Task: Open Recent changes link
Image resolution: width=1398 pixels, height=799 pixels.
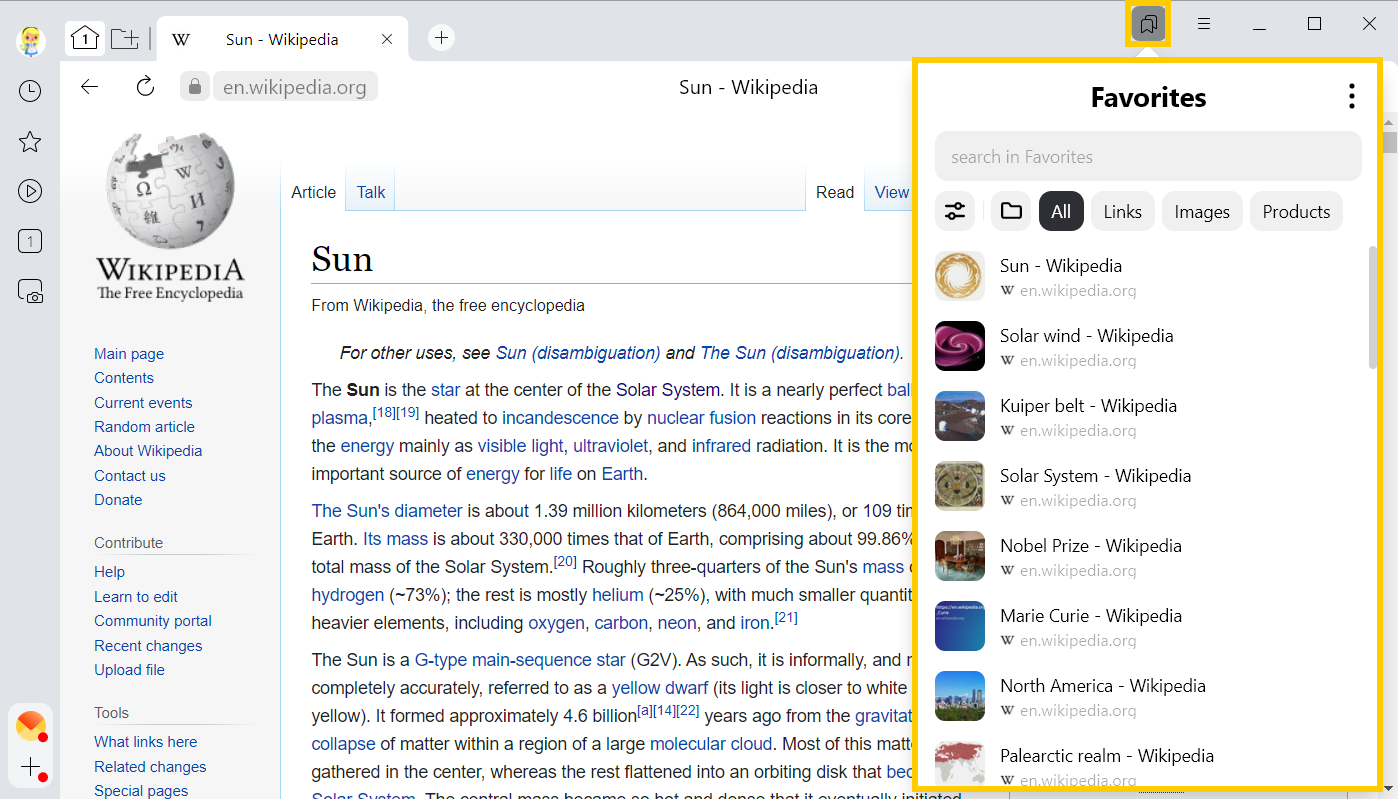Action: click(148, 645)
